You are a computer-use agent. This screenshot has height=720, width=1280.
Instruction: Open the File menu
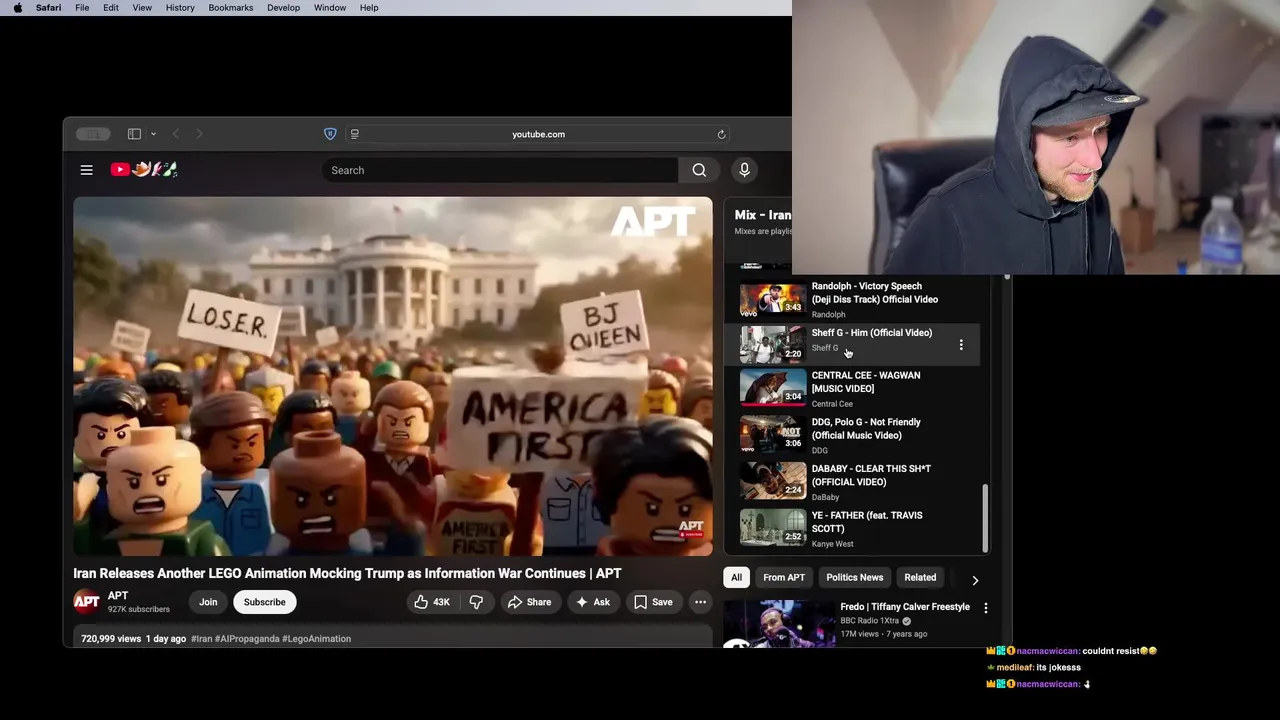[x=82, y=7]
